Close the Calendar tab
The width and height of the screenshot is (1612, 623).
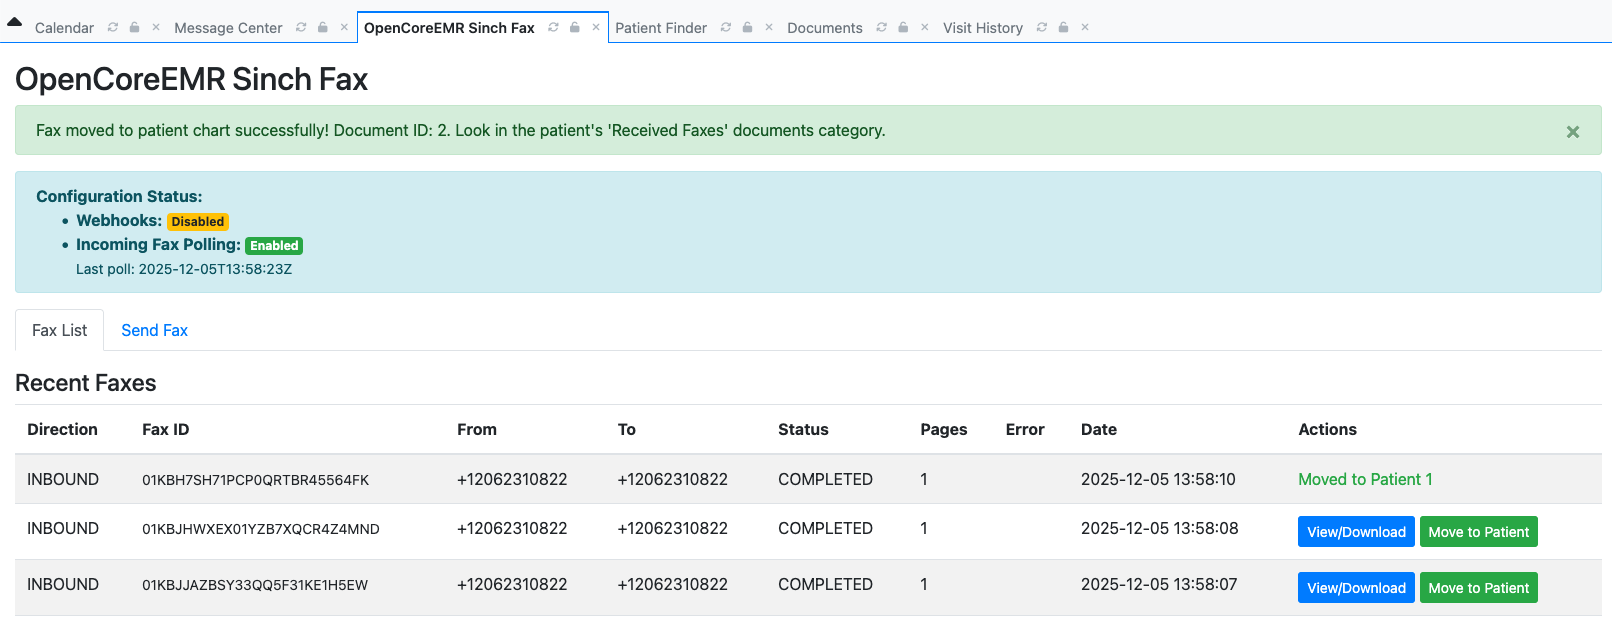(156, 27)
